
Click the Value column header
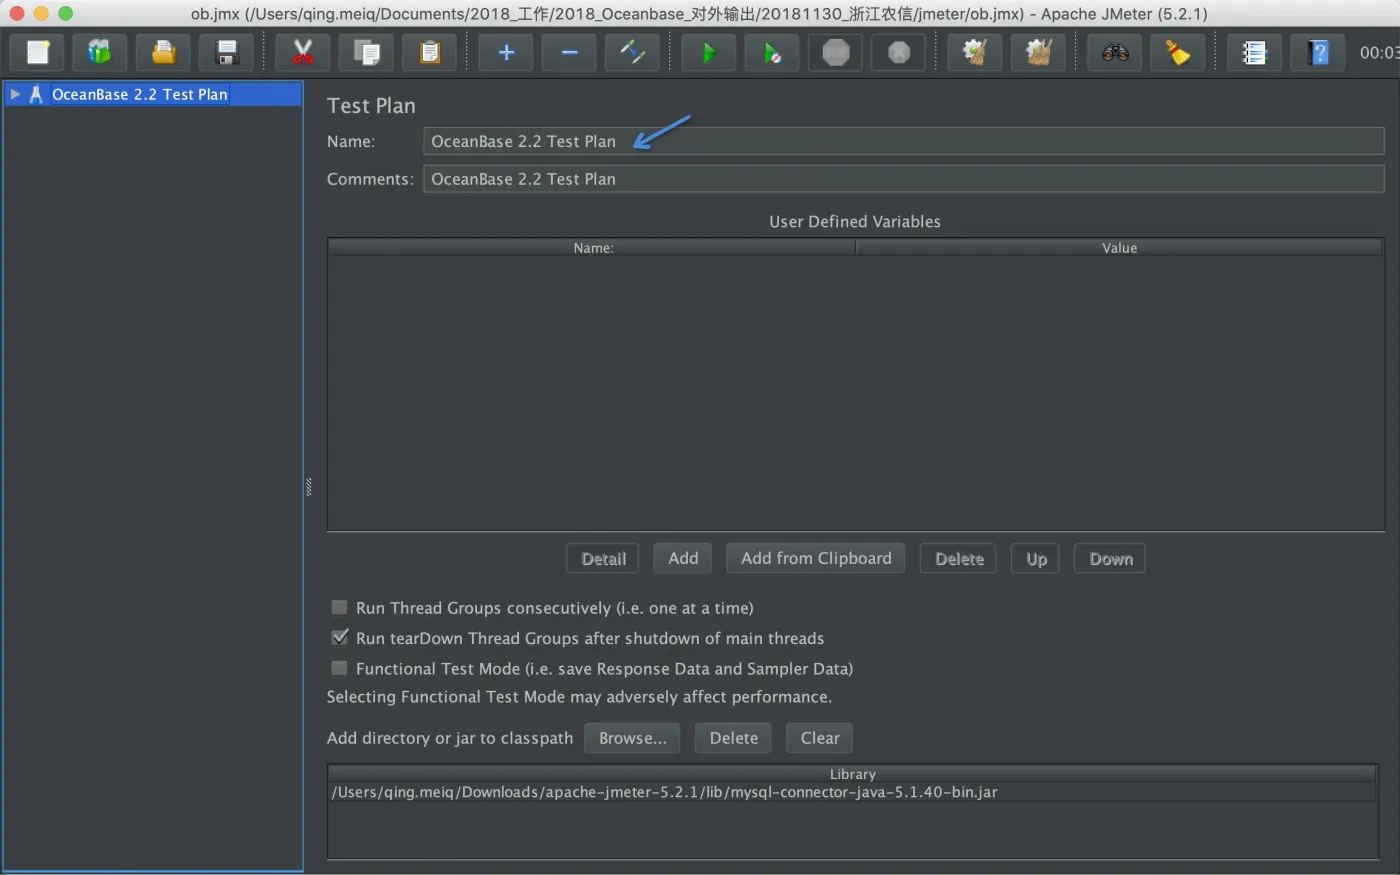click(1119, 247)
